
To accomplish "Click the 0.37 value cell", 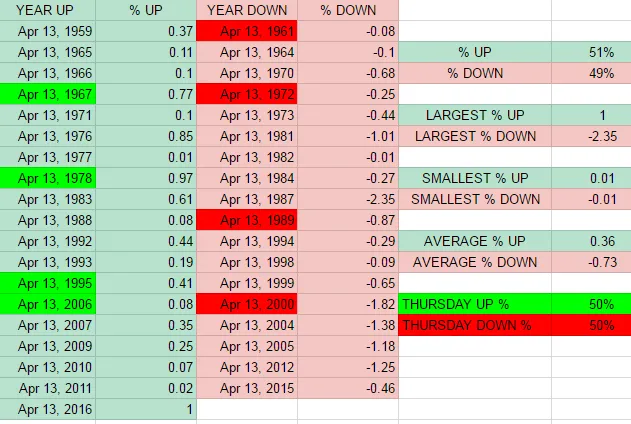I will pyautogui.click(x=146, y=31).
